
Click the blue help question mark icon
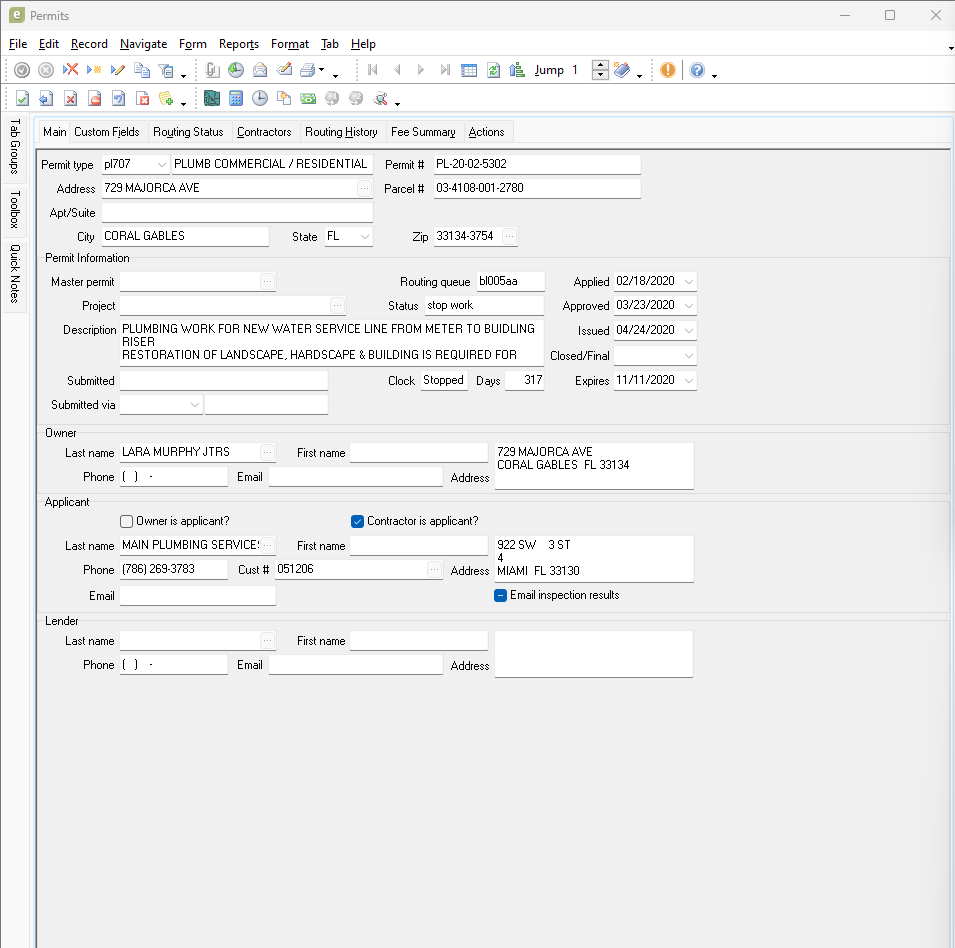coord(697,70)
